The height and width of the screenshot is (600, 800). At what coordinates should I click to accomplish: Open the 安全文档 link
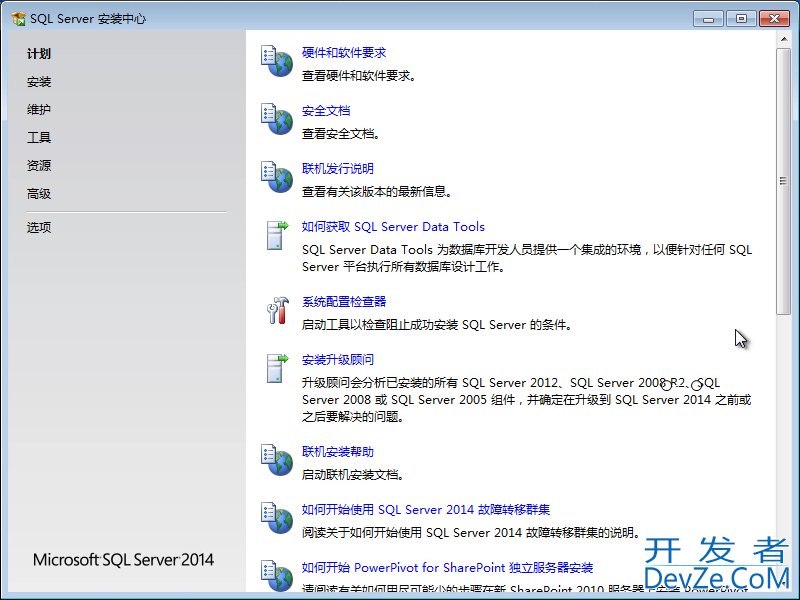[326, 111]
